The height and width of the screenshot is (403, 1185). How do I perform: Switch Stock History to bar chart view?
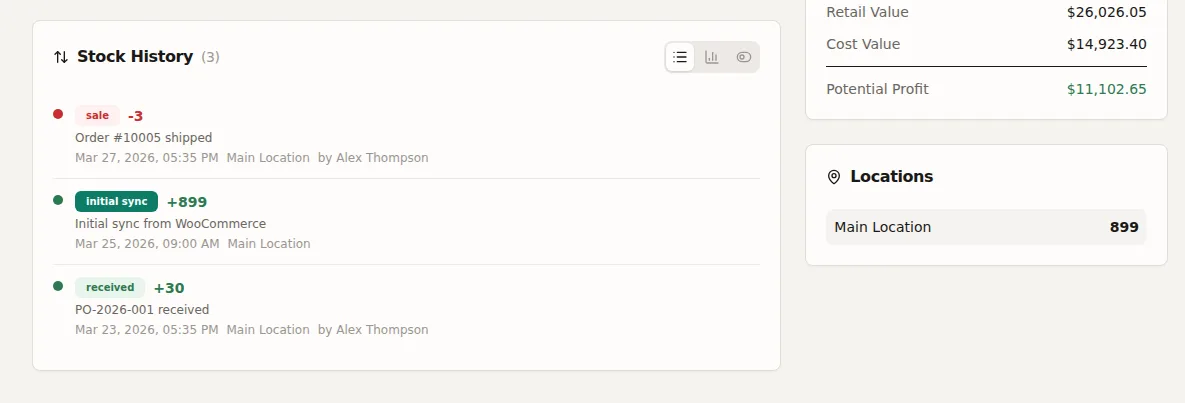pos(711,57)
